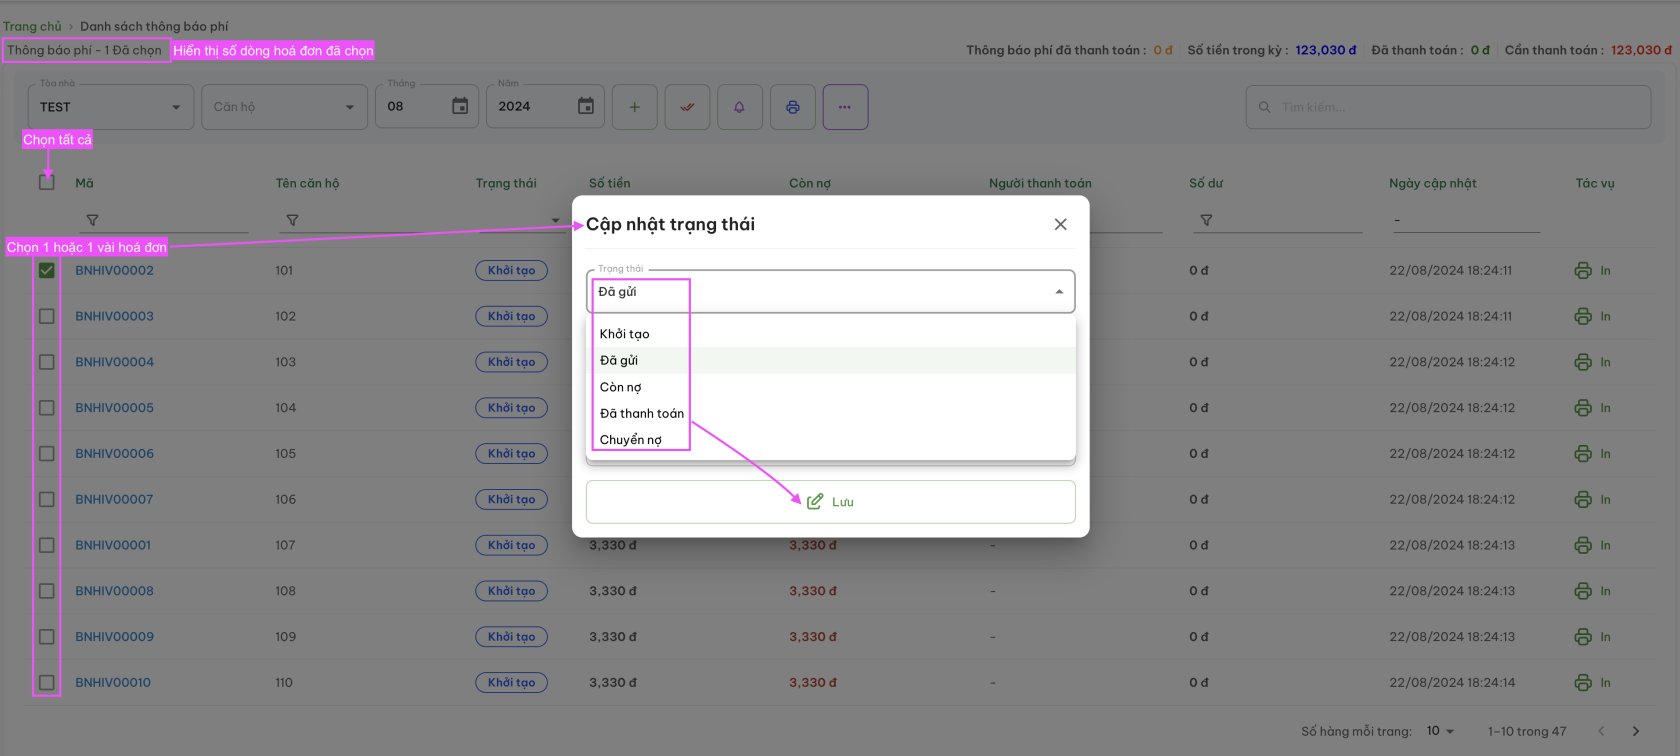Open invoice link BNHIV00009
This screenshot has width=1680, height=756.
pos(115,637)
